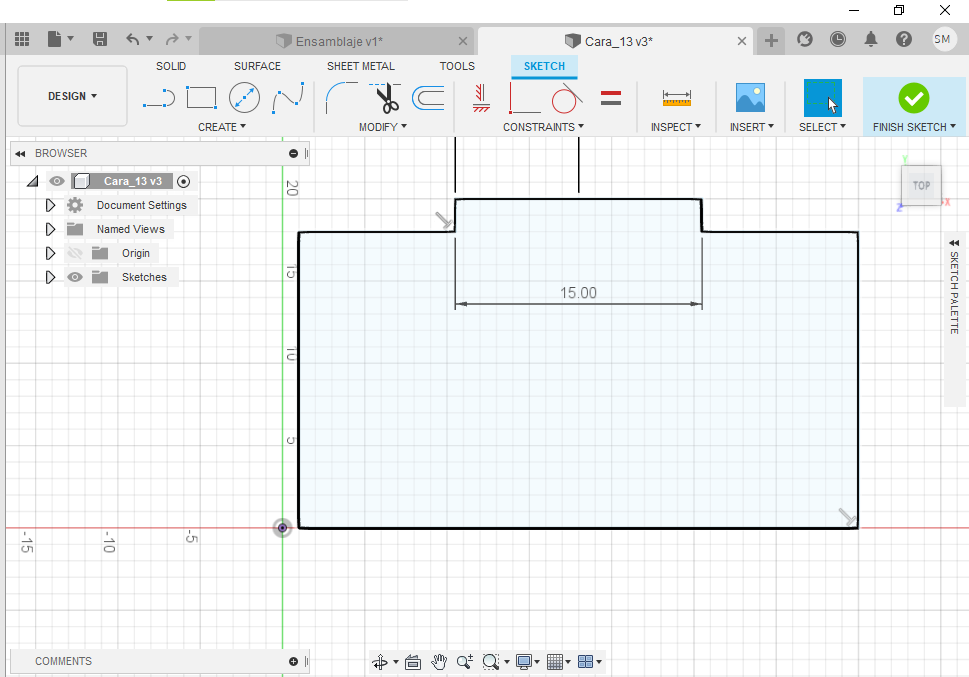Open the data panel grid icon

pos(22,40)
